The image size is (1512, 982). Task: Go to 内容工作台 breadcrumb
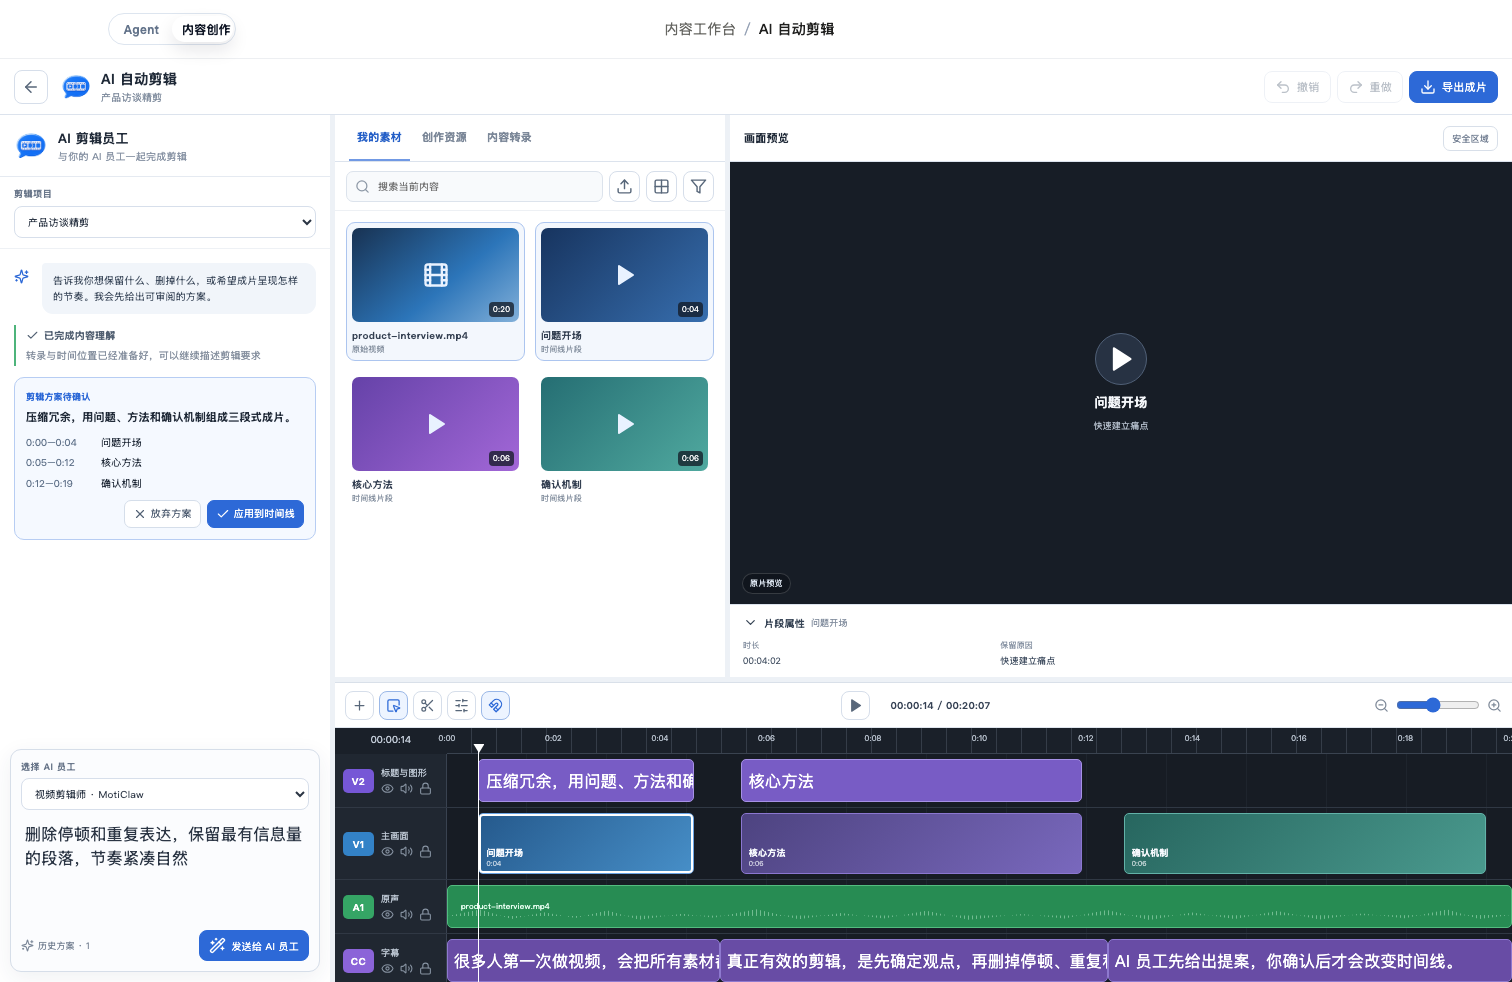click(700, 29)
